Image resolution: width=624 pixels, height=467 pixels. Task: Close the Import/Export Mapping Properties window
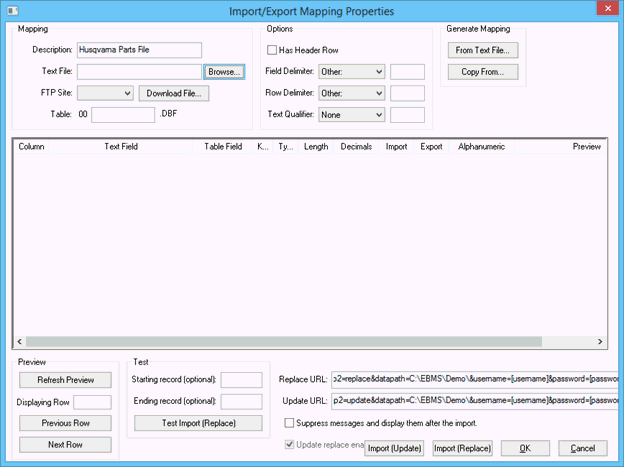coord(603,10)
